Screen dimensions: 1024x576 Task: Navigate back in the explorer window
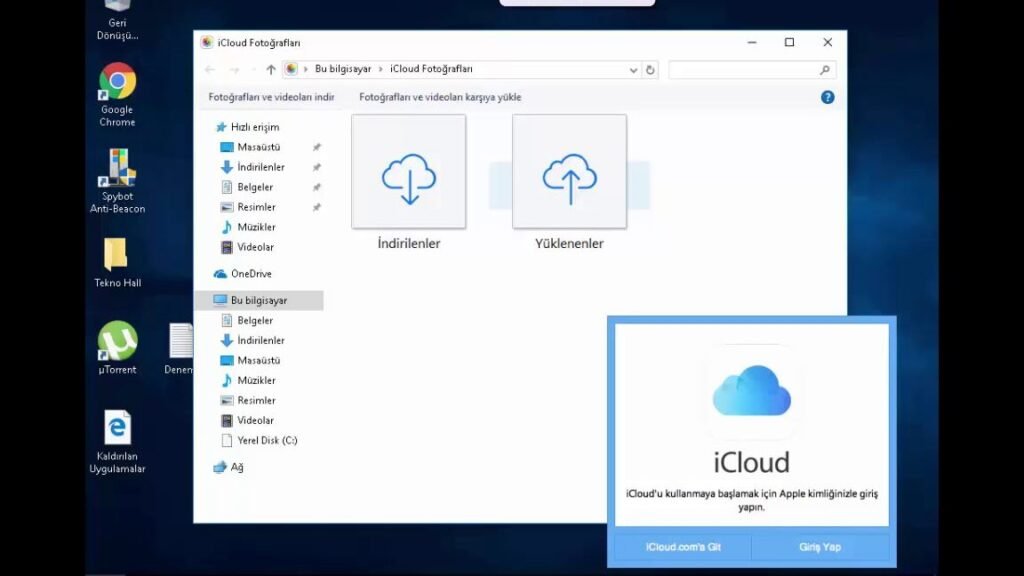tap(210, 69)
